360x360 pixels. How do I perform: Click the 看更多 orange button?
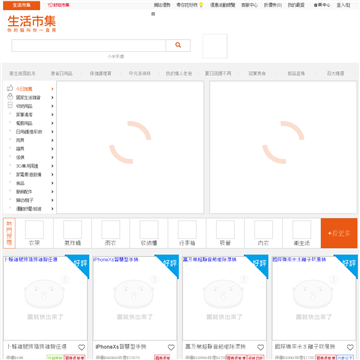[x=339, y=233]
